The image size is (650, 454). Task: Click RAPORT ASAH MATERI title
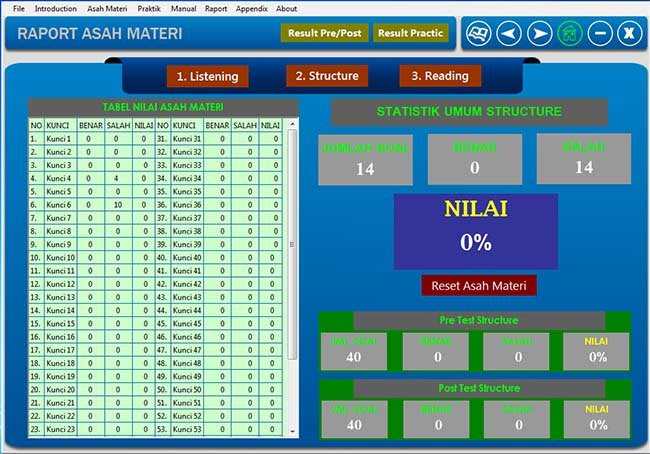point(100,34)
